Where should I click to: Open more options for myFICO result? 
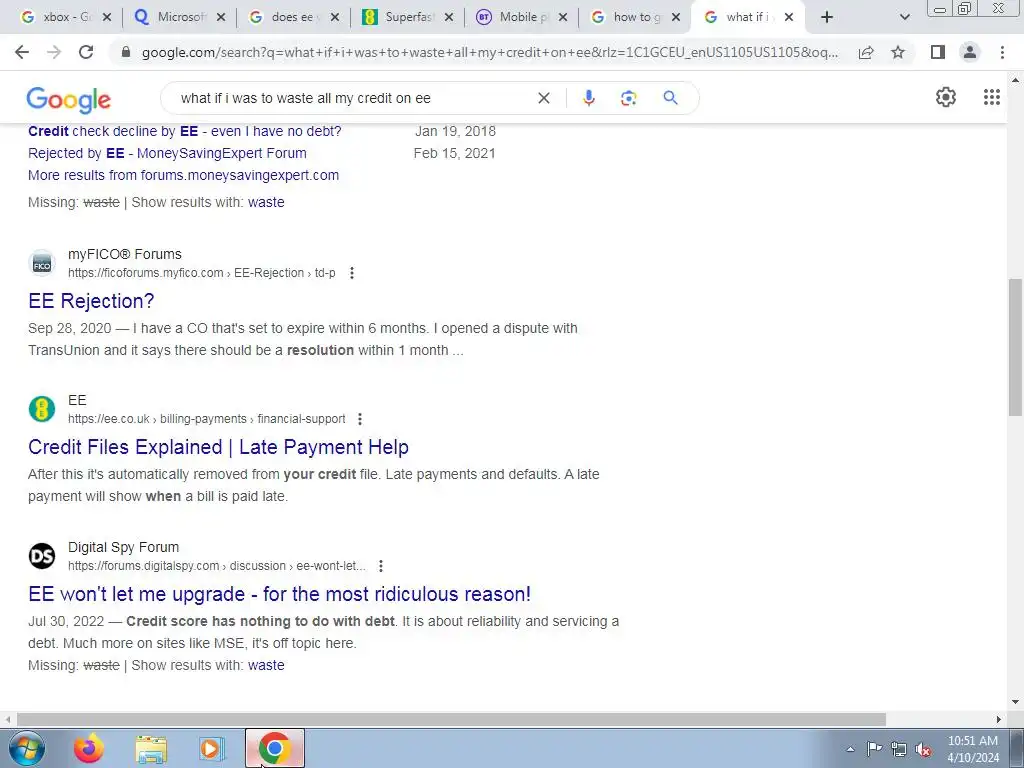(x=351, y=273)
